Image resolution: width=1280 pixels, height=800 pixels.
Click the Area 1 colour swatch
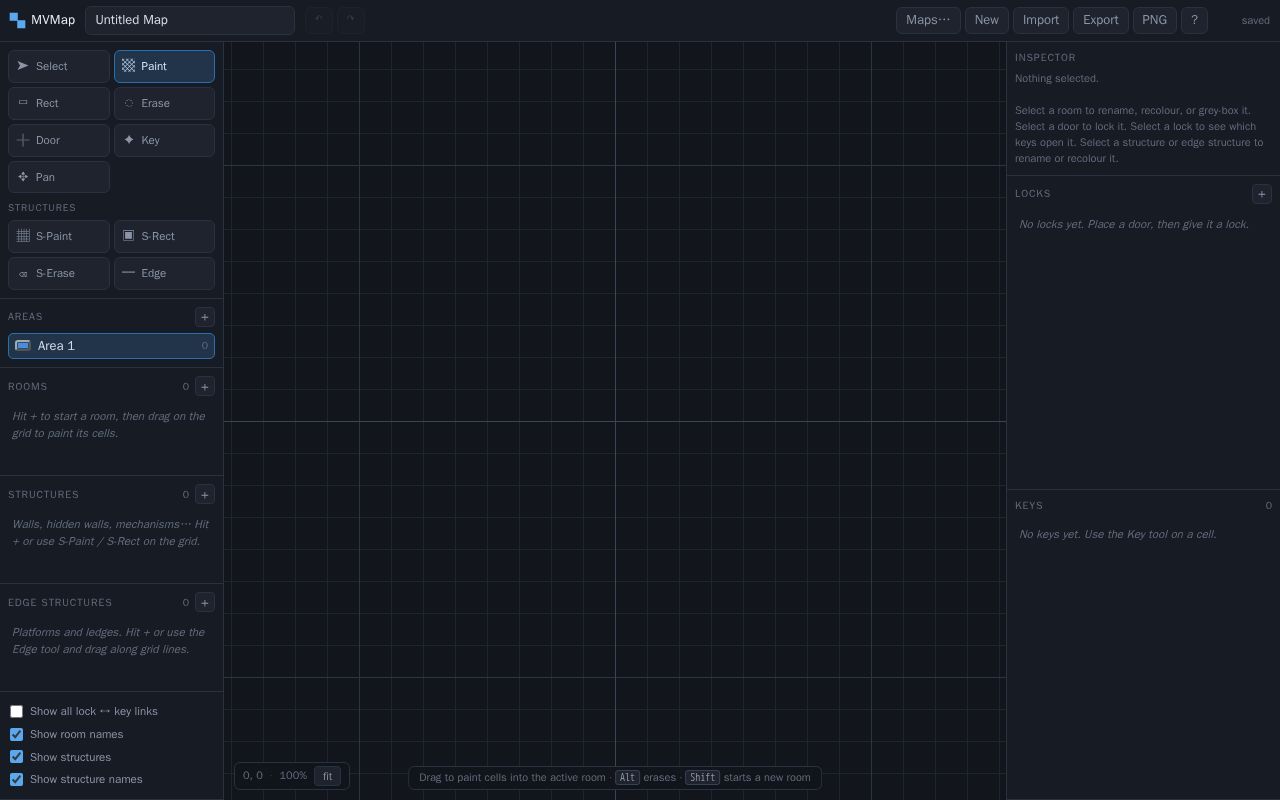pyautogui.click(x=23, y=346)
